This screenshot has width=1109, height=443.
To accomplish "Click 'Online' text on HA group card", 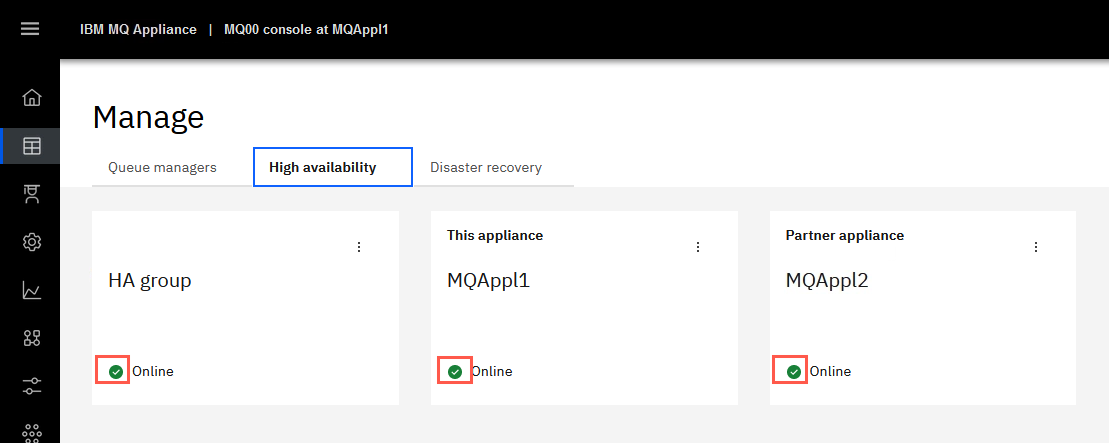I will click(153, 372).
